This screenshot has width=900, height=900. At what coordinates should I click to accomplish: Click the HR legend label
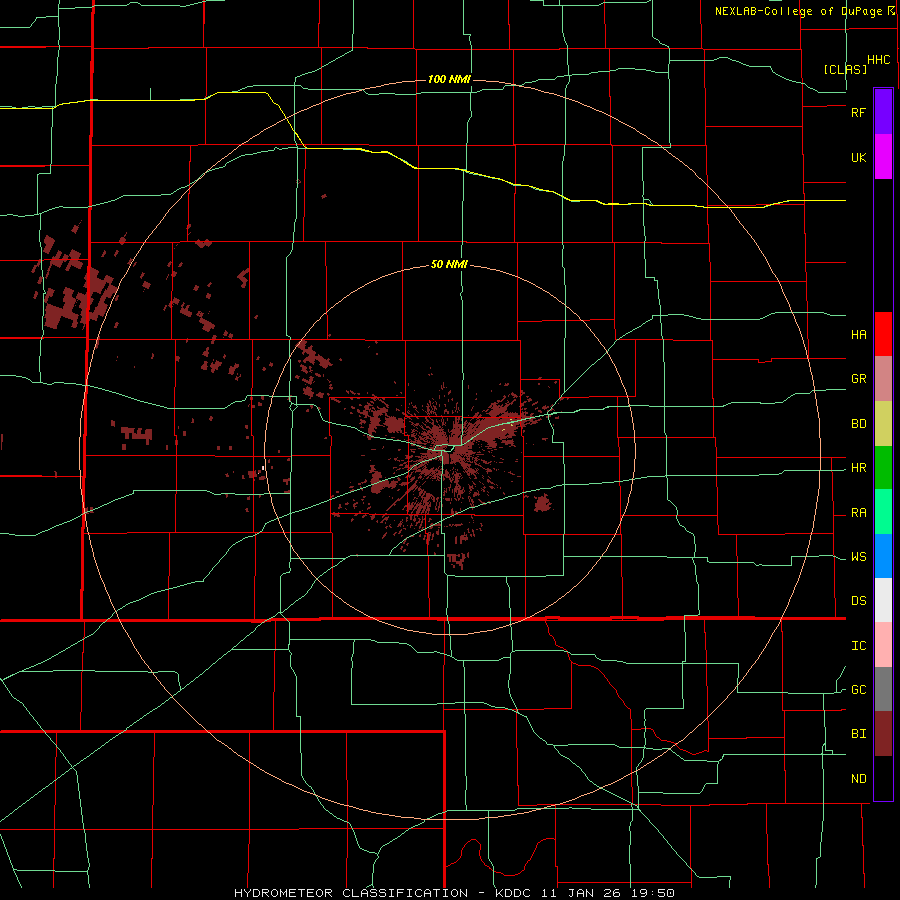pyautogui.click(x=858, y=468)
